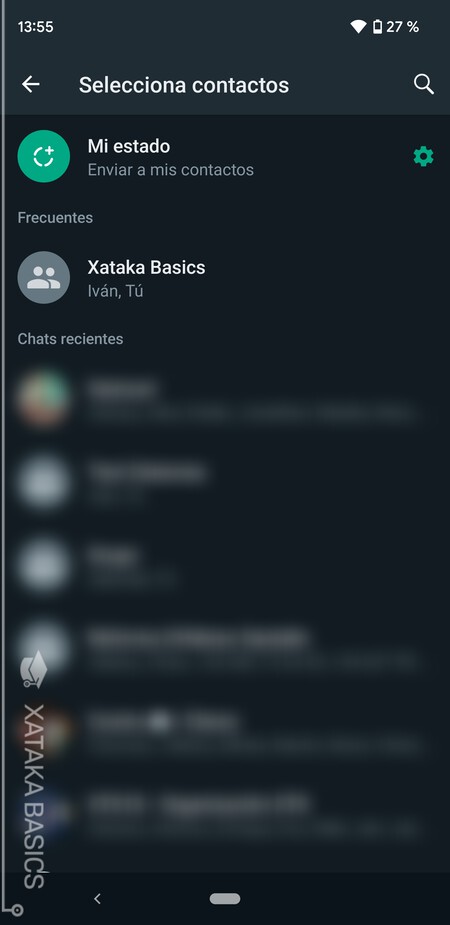Image resolution: width=450 pixels, height=925 pixels.
Task: Tap the 'Chats recientes' section header
Action: (70, 339)
